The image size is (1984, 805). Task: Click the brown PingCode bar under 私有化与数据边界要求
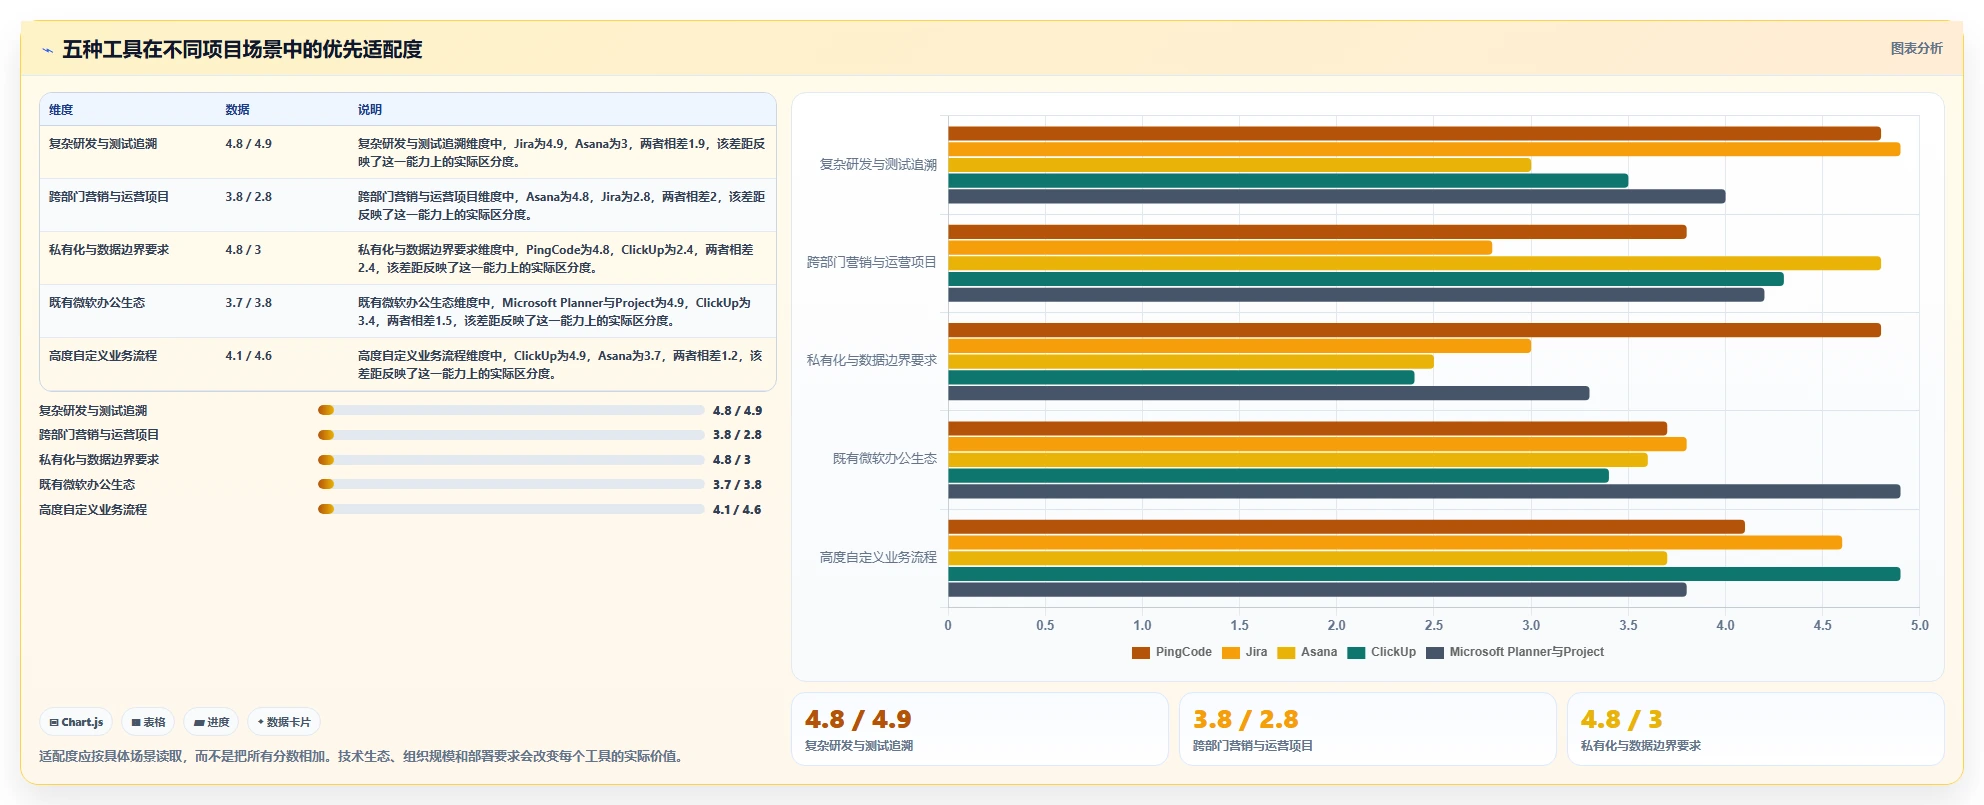click(1414, 330)
